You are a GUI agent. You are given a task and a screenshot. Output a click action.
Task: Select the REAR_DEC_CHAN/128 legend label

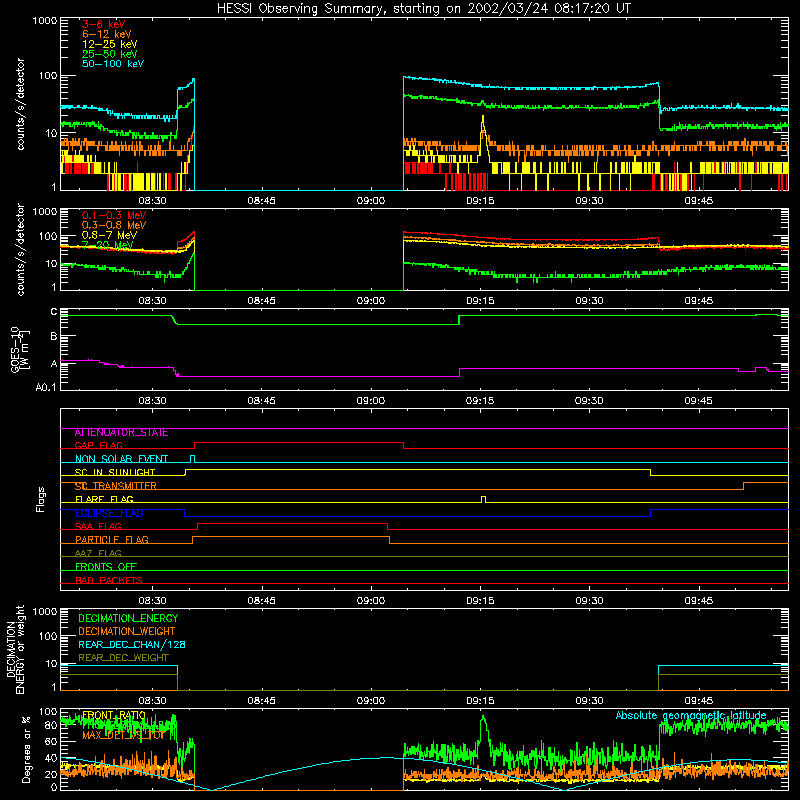click(x=132, y=645)
